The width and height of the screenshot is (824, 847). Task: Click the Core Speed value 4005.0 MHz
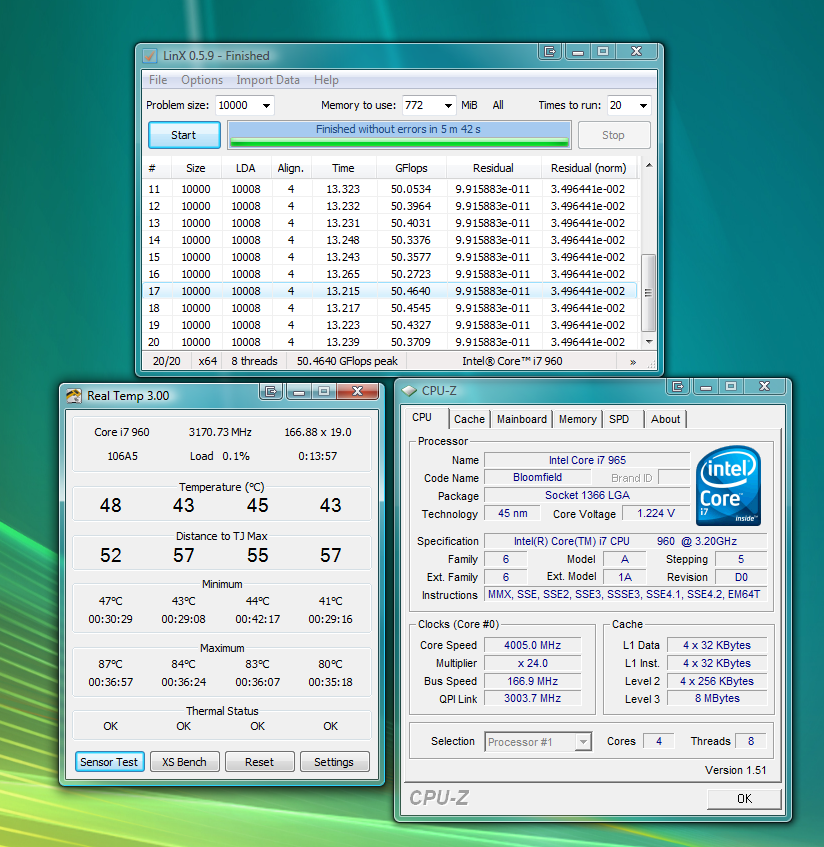[532, 645]
